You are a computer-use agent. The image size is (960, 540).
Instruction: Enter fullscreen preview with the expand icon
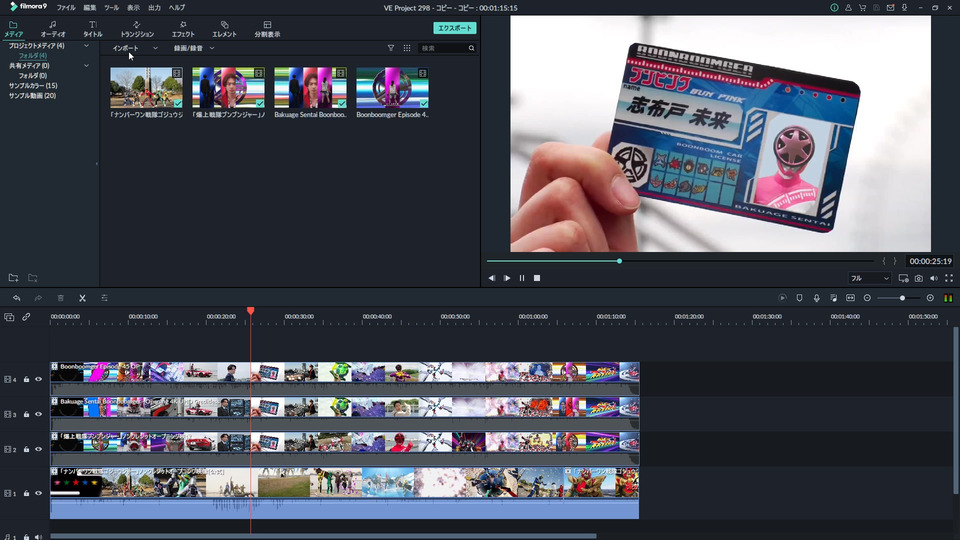(949, 279)
